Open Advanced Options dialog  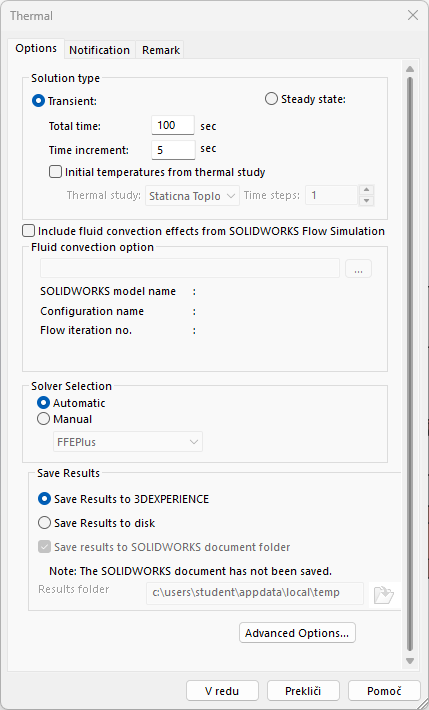pyautogui.click(x=297, y=633)
